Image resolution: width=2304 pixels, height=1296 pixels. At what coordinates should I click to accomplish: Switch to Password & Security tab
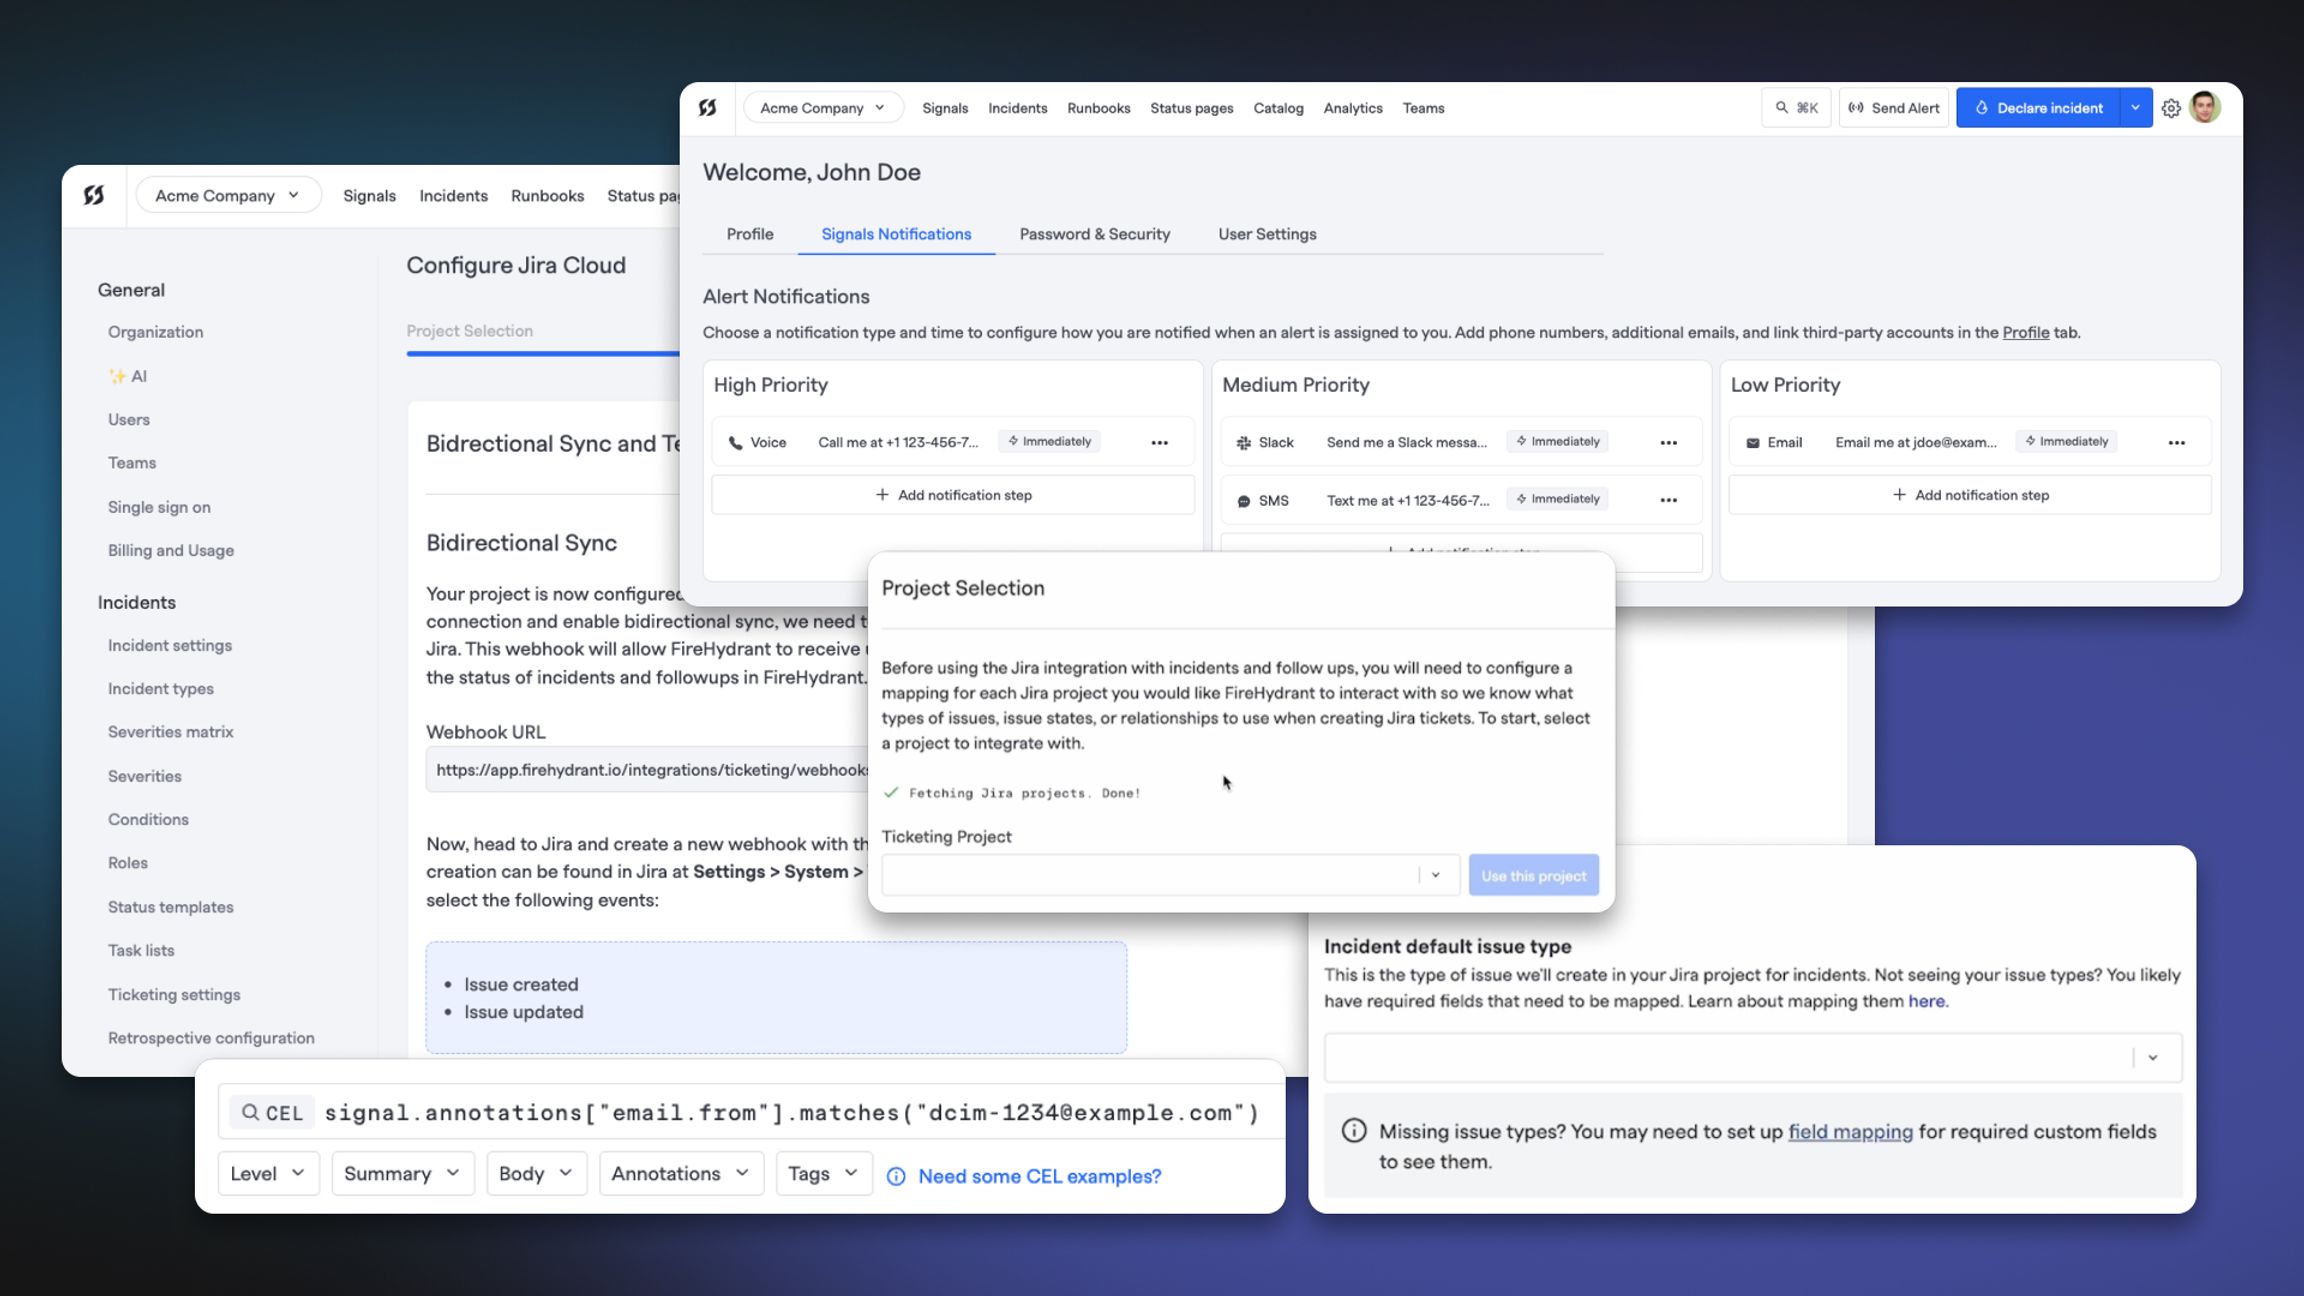pos(1094,234)
